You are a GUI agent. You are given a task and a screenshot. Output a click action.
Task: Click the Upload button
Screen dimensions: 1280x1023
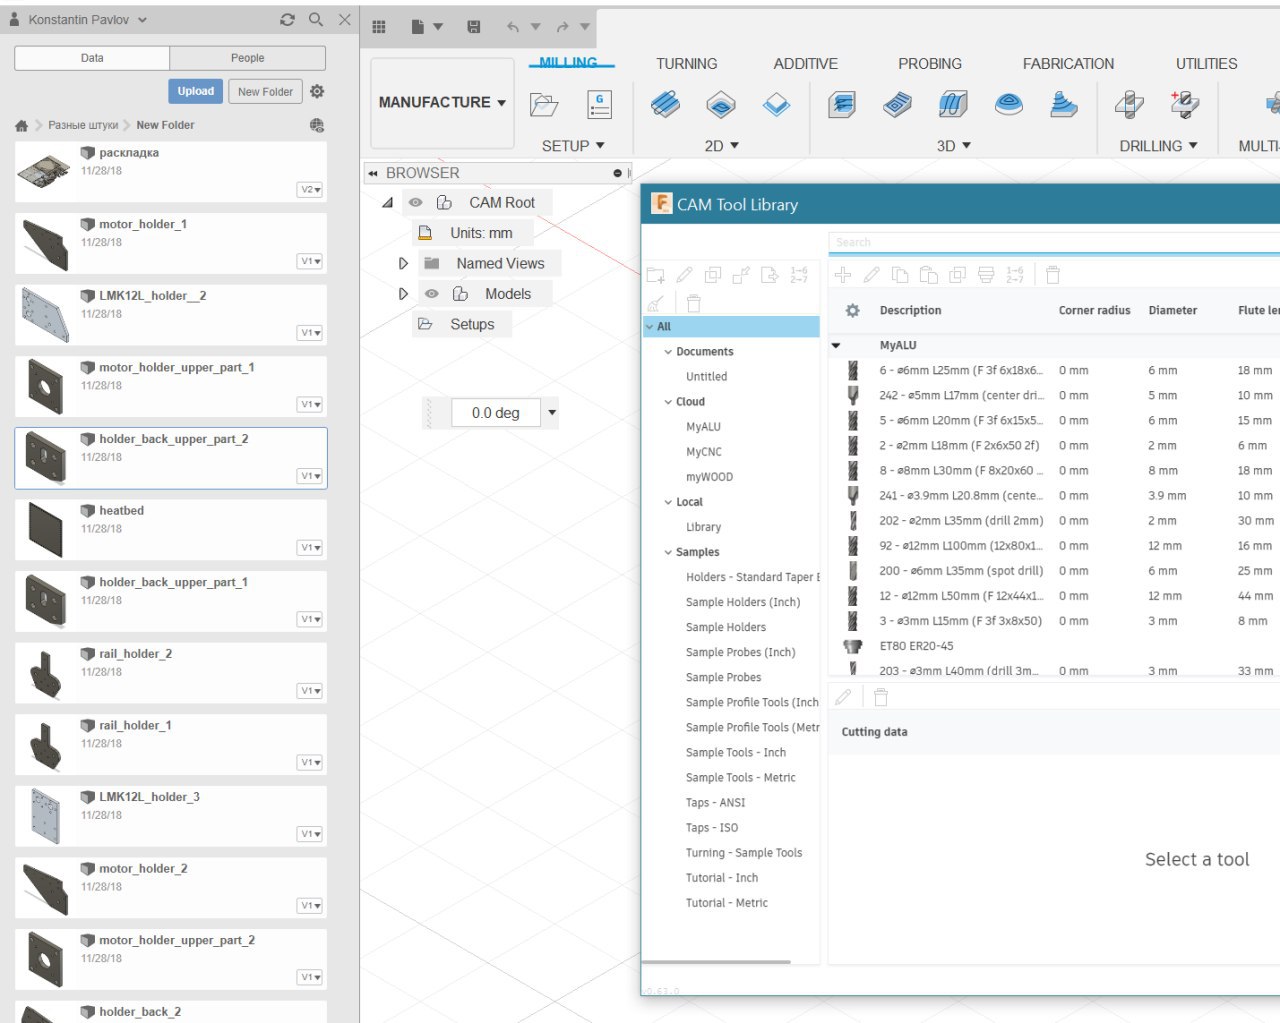[196, 91]
